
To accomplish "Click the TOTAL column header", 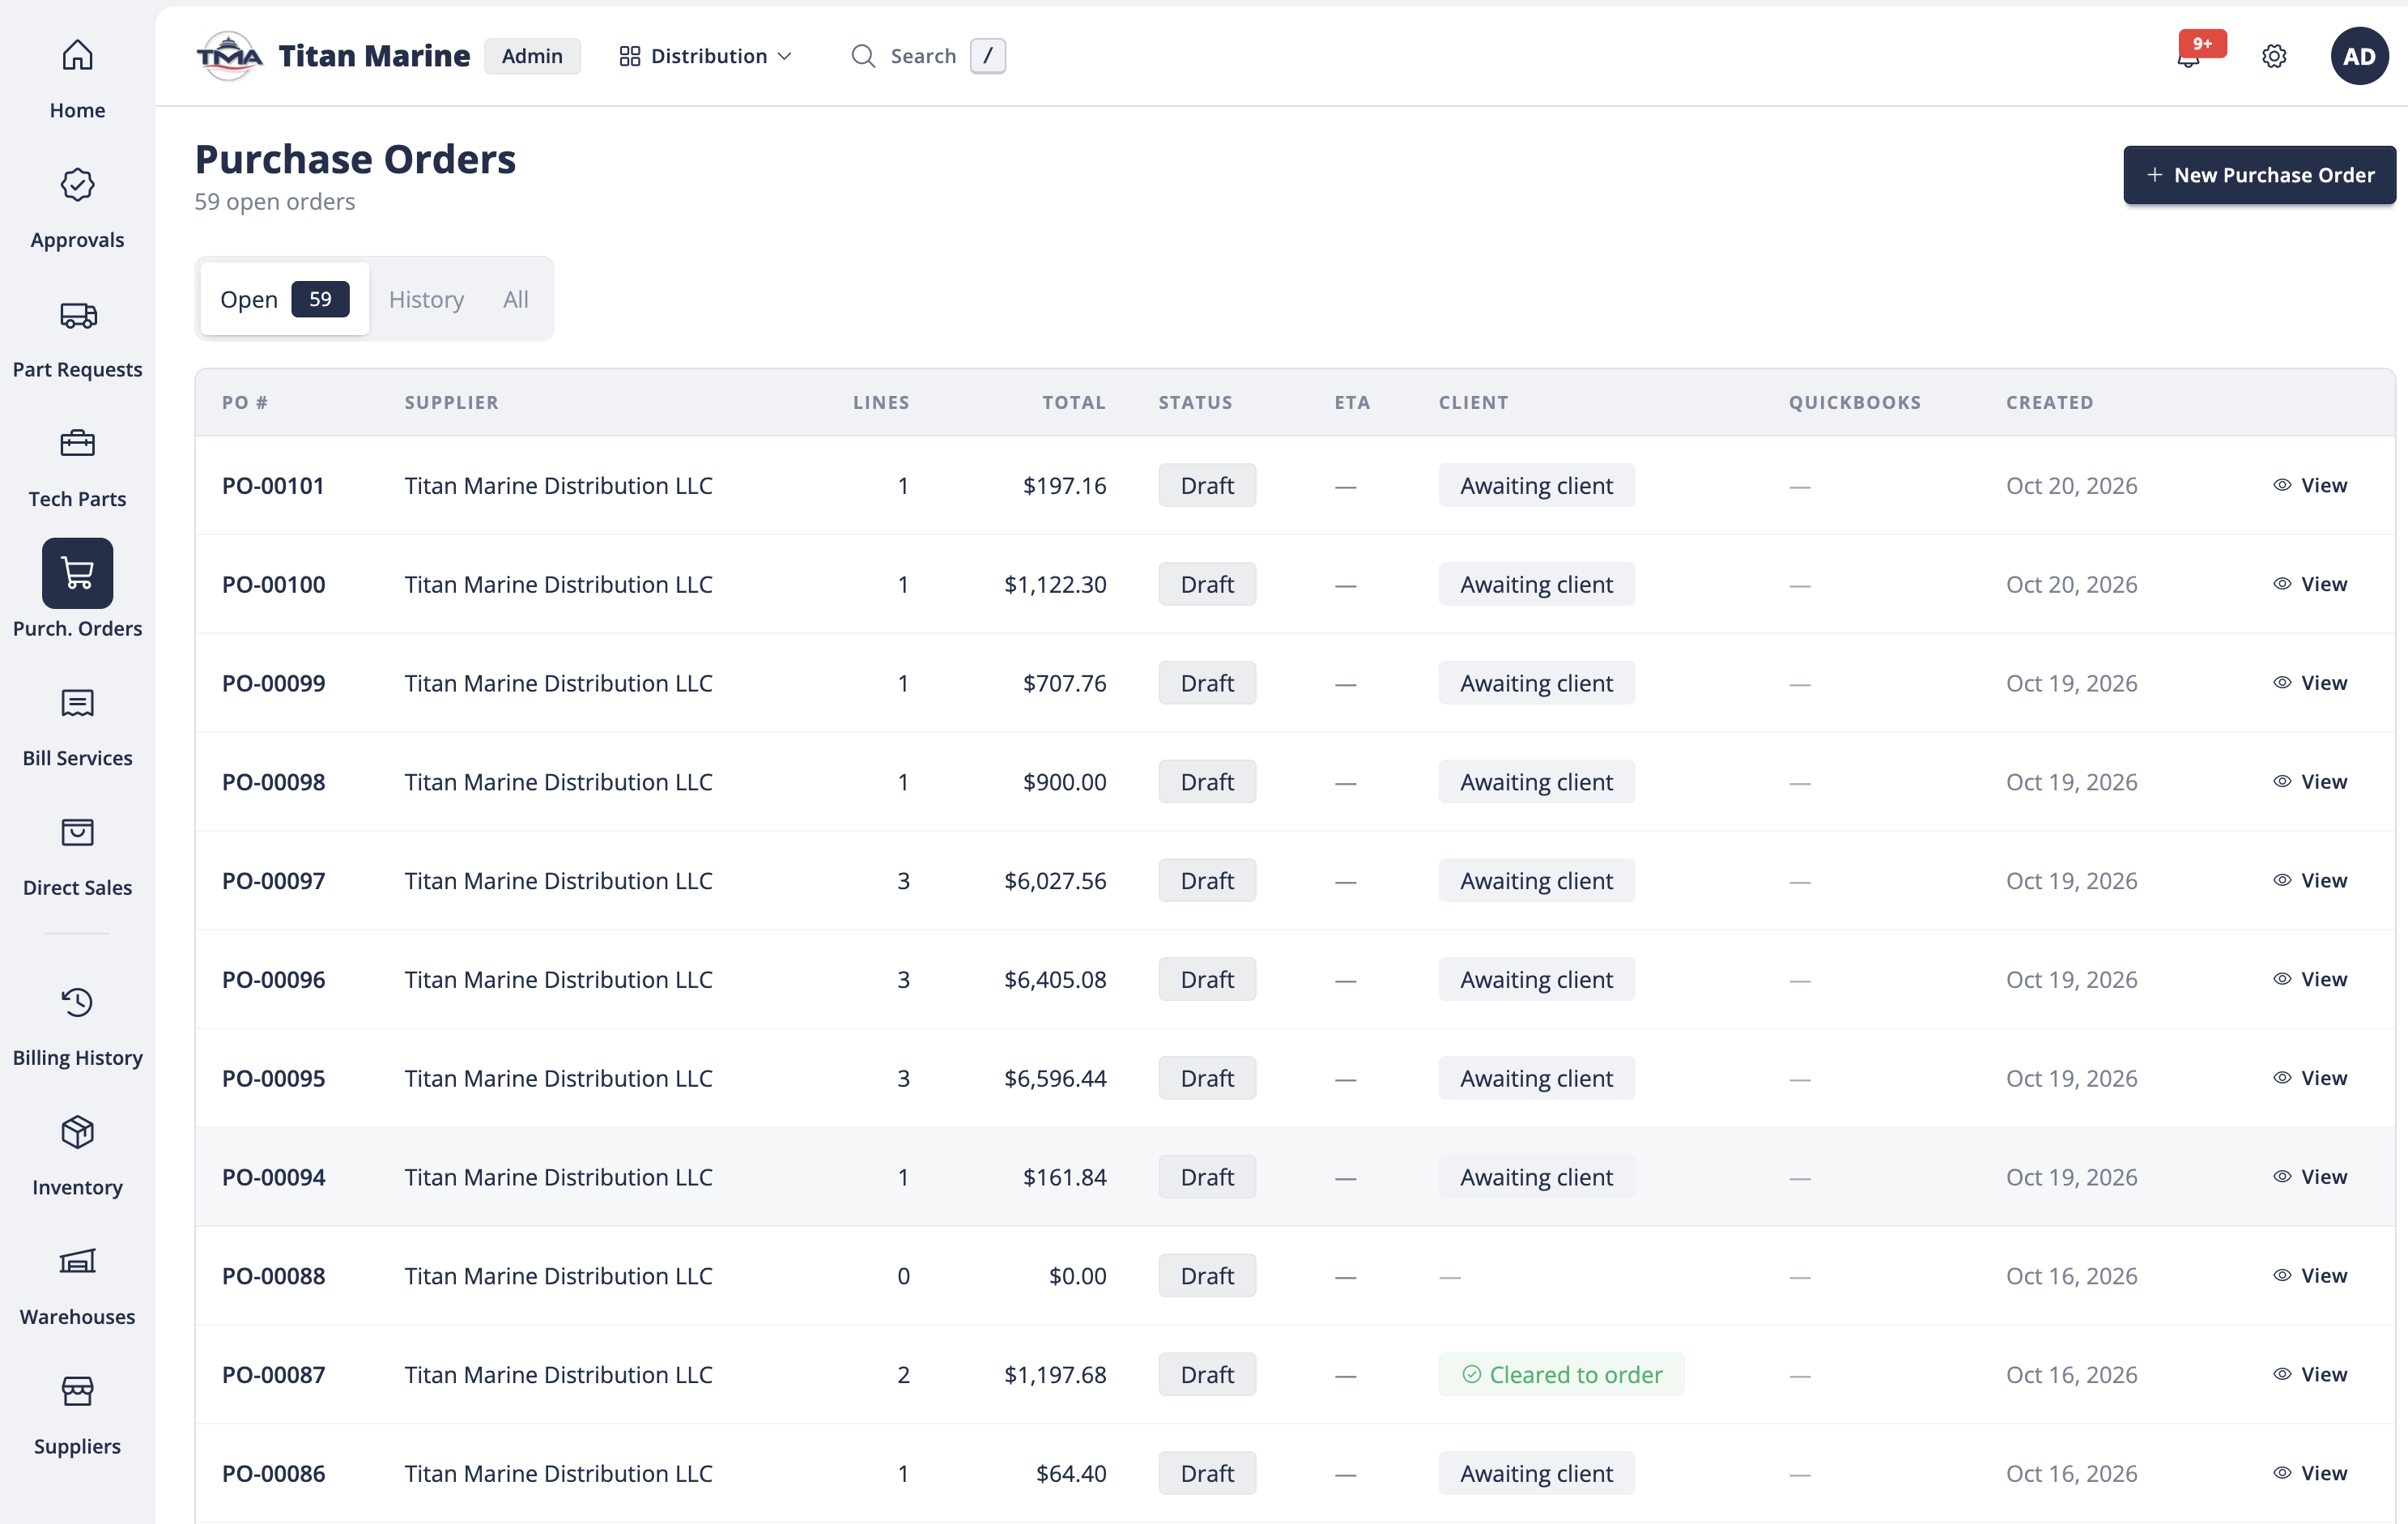I will coord(1074,402).
